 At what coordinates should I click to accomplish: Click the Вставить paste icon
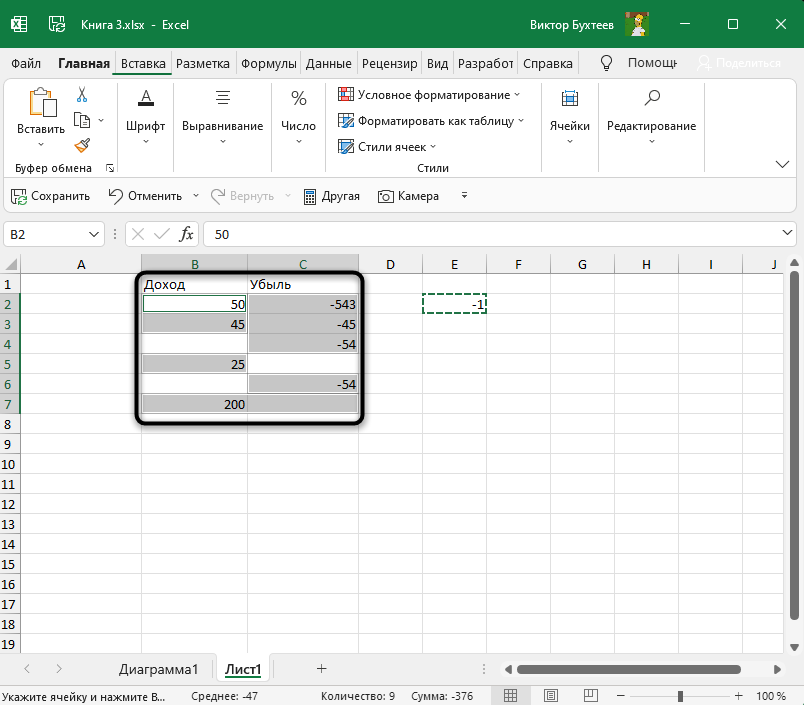coord(41,104)
